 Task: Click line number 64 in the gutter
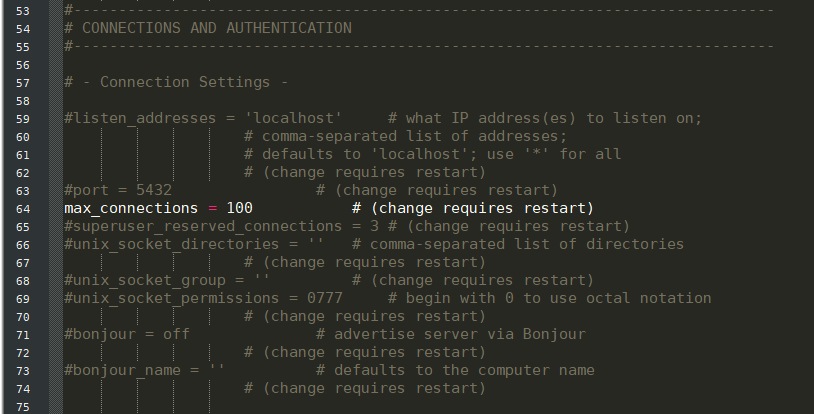(x=23, y=208)
